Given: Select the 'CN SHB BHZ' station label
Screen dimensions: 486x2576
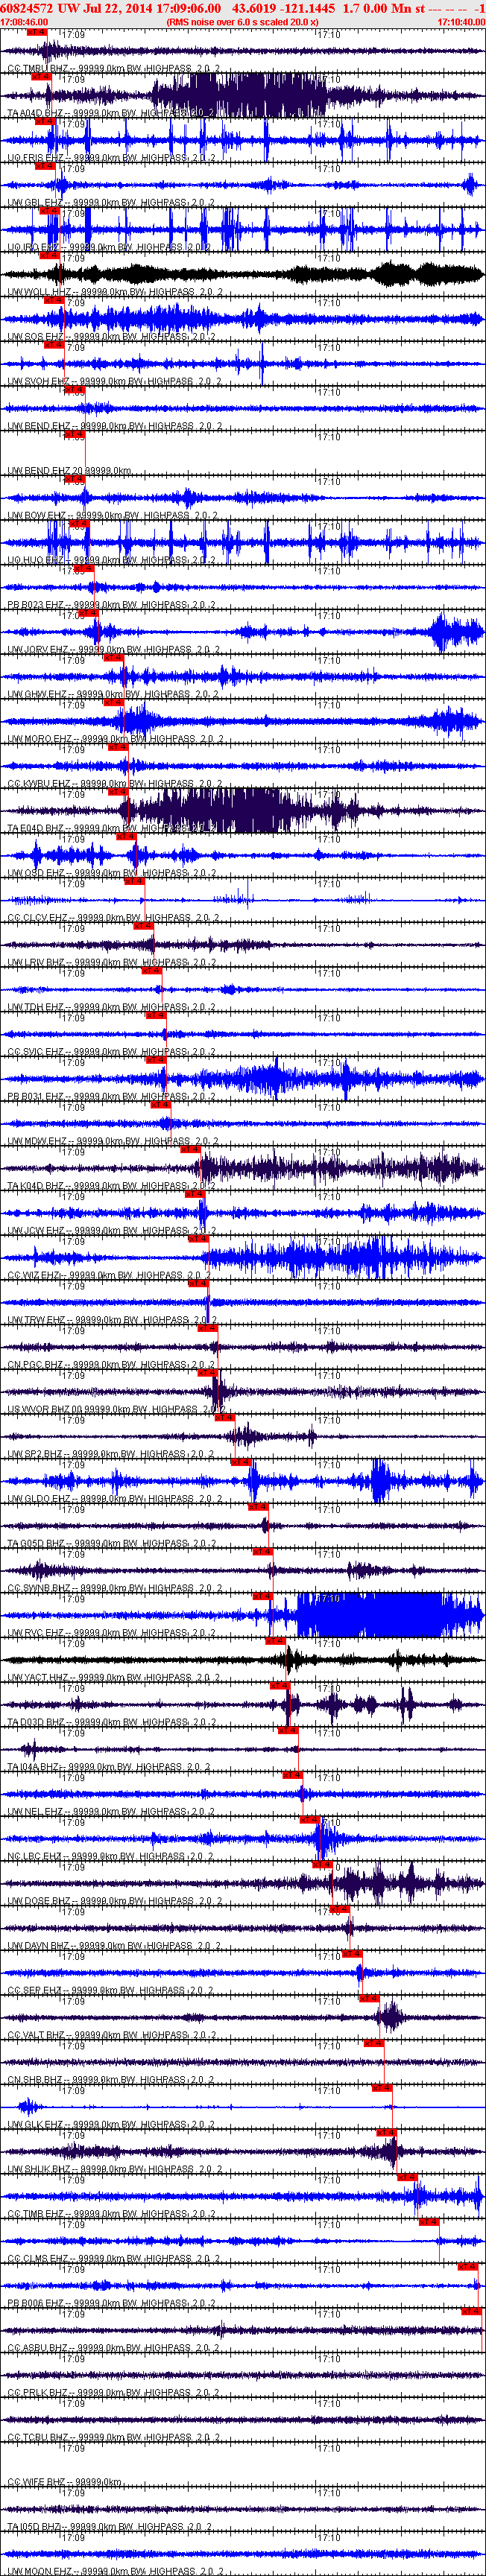Looking at the screenshot, I should click(36, 2079).
